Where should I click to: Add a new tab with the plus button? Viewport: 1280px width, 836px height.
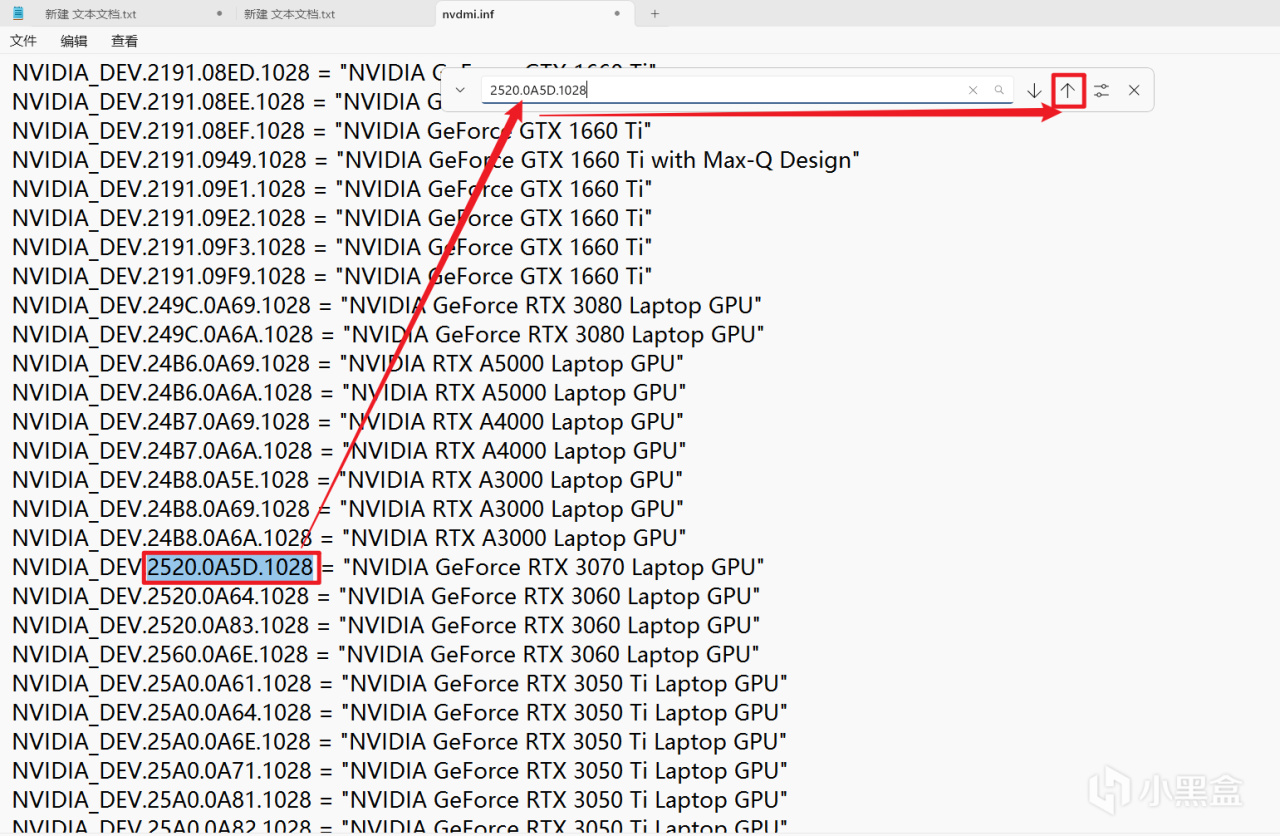pos(655,14)
